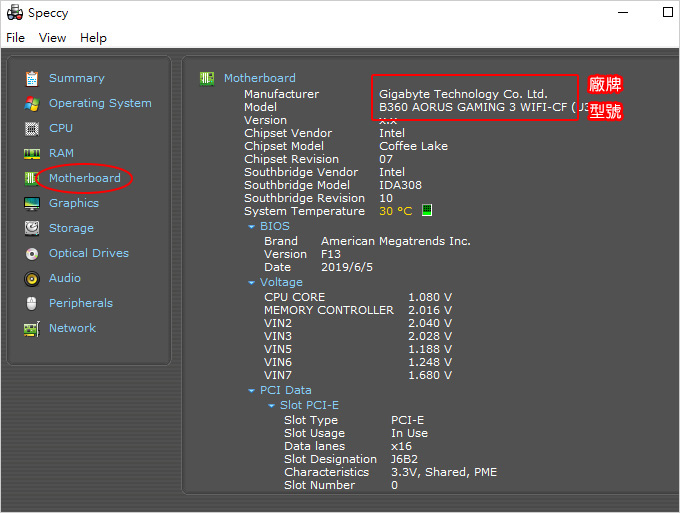Click the Voltage heading text
The height and width of the screenshot is (513, 680).
(x=281, y=282)
